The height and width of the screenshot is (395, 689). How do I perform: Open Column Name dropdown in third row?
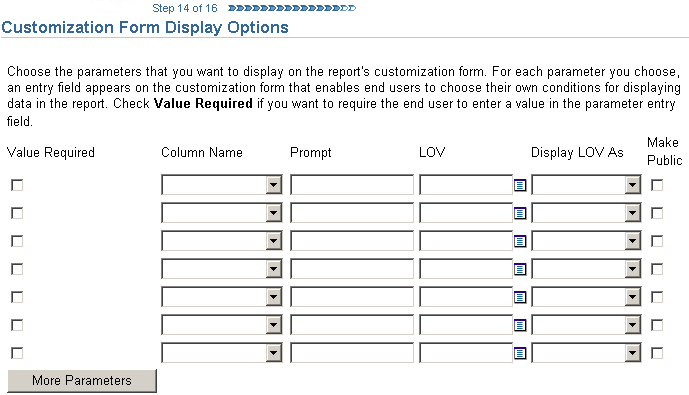pyautogui.click(x=221, y=241)
